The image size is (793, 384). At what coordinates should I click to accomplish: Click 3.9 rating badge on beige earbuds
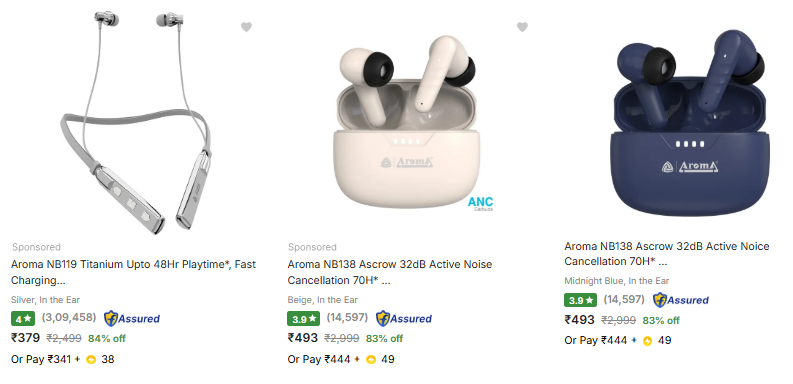point(303,319)
